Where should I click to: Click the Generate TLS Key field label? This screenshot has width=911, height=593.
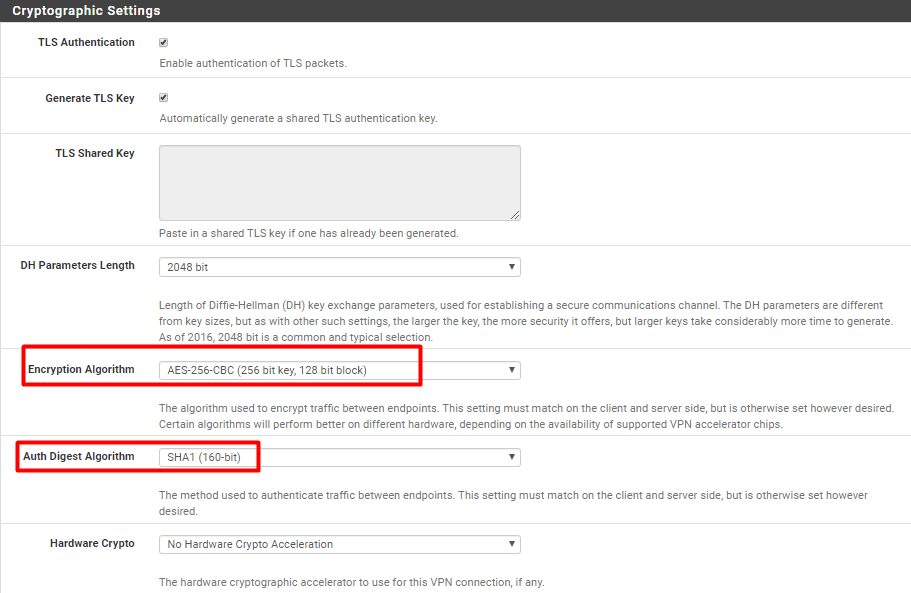90,98
